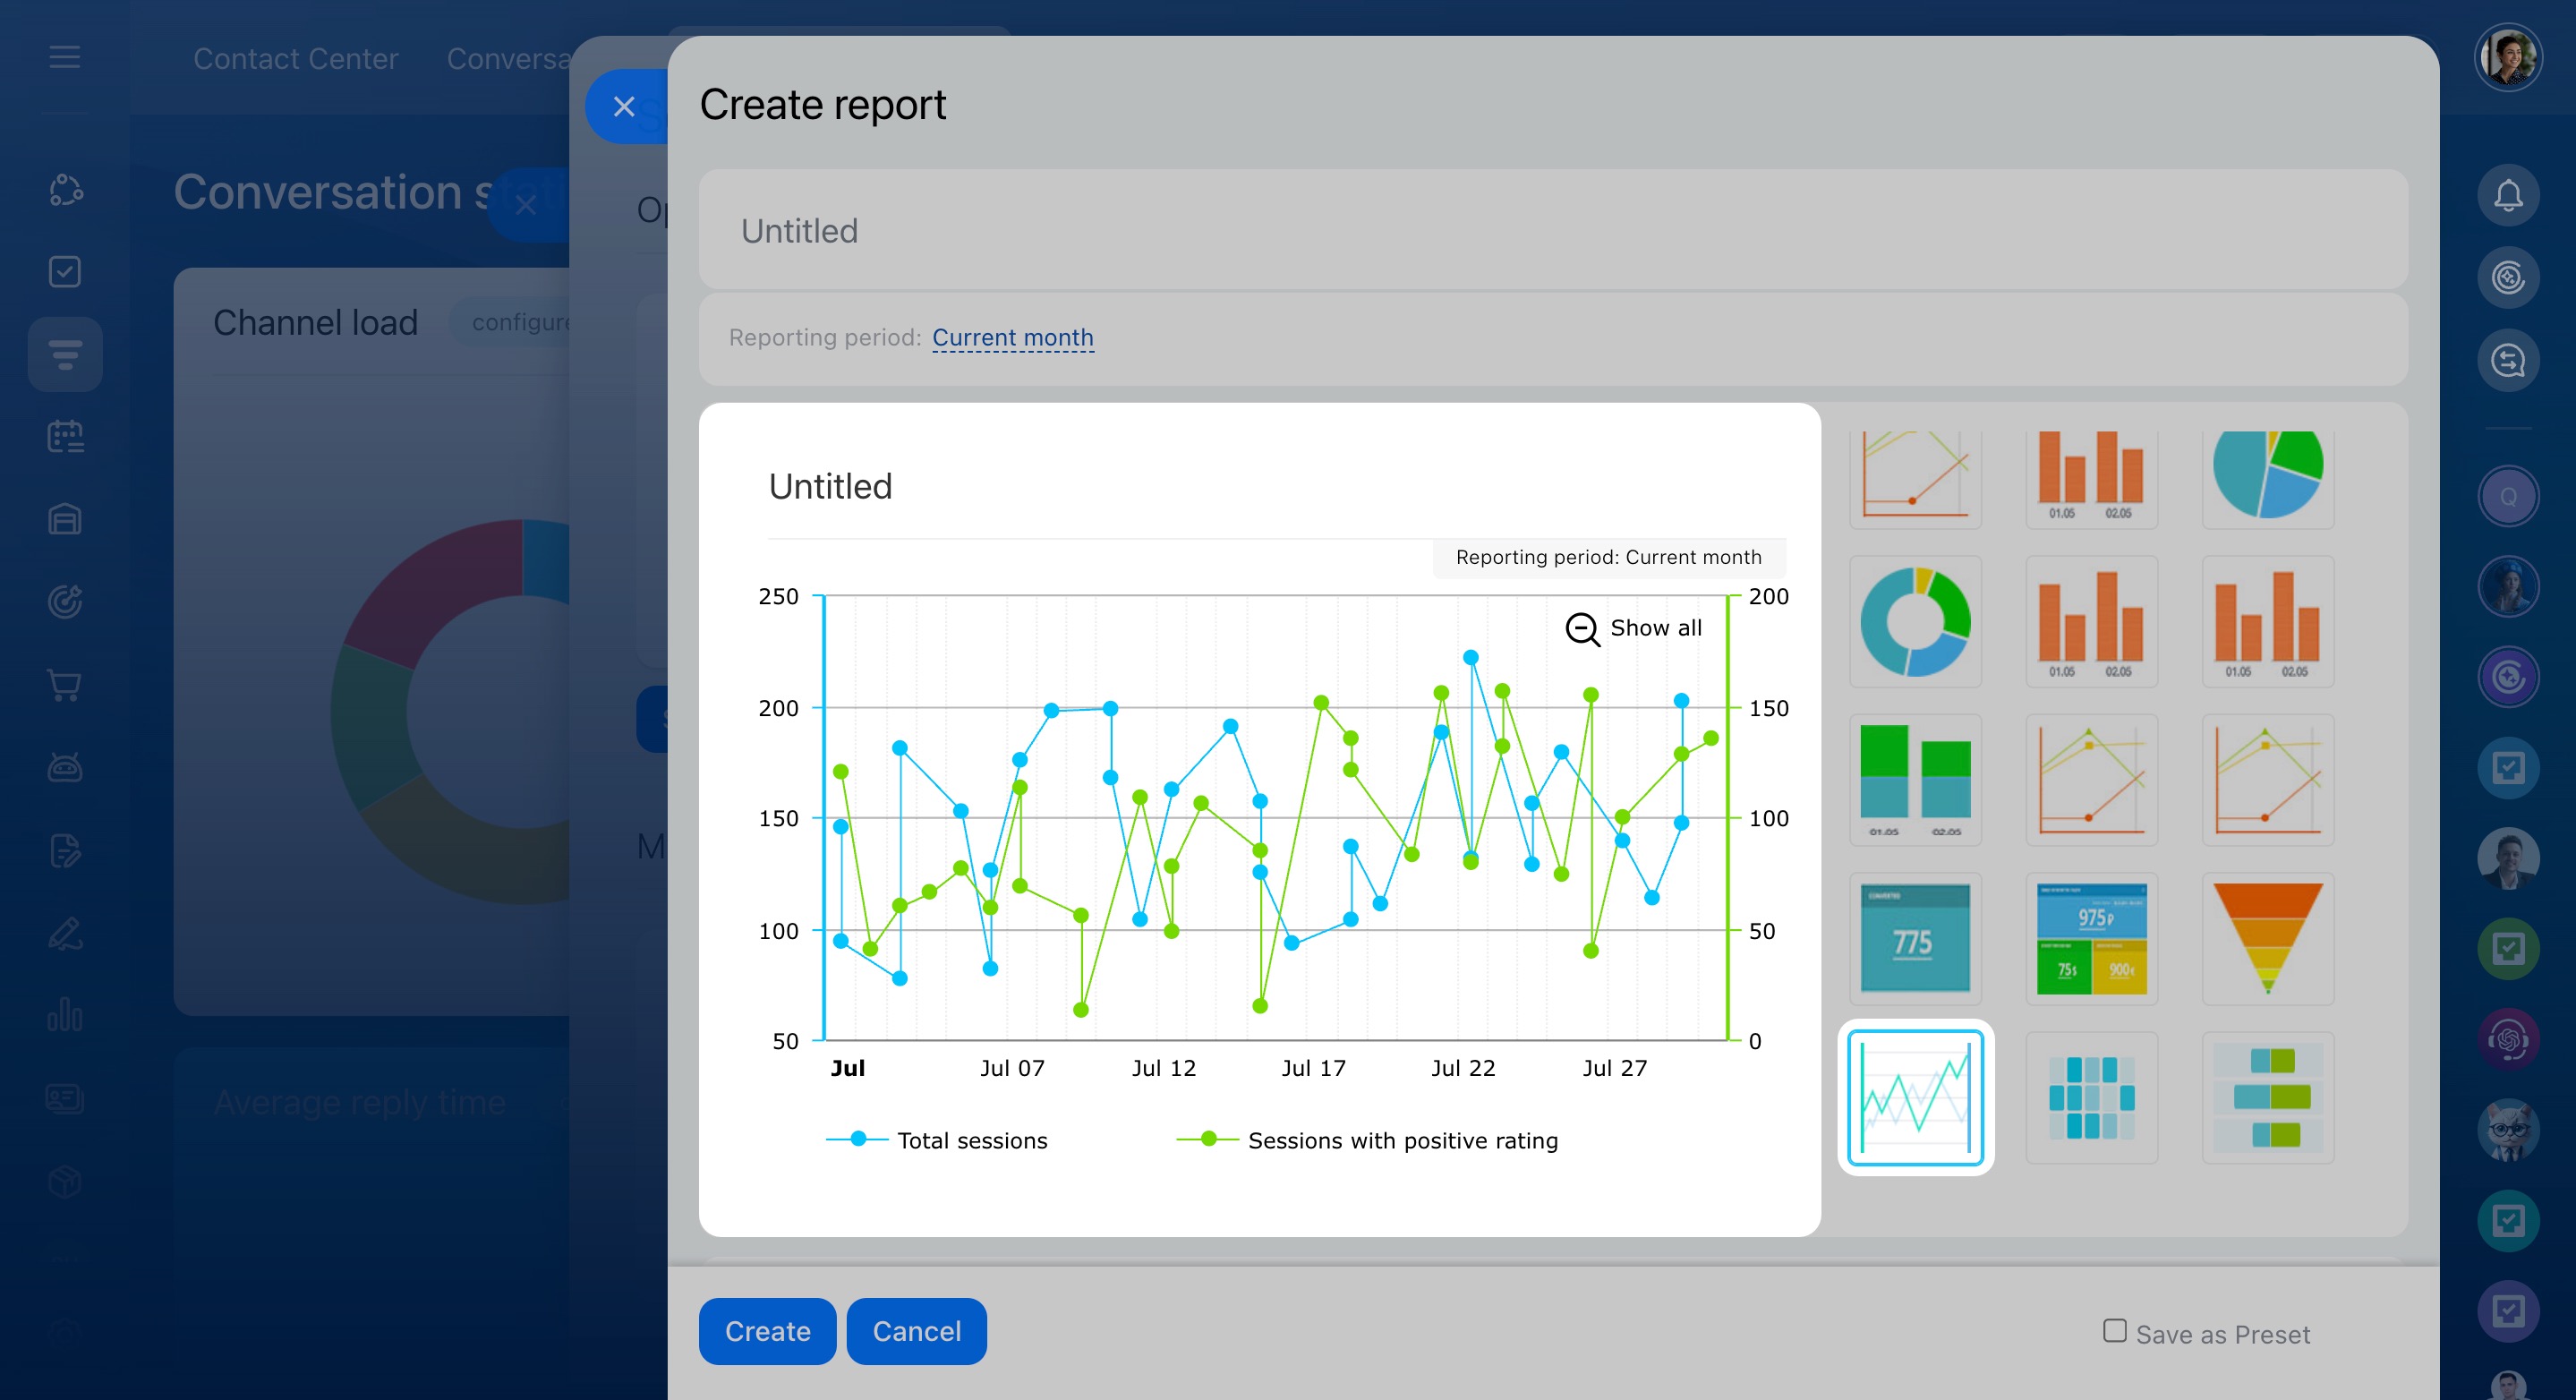2576x1400 pixels.
Task: Open the Current month reporting period dropdown
Action: coord(1012,338)
